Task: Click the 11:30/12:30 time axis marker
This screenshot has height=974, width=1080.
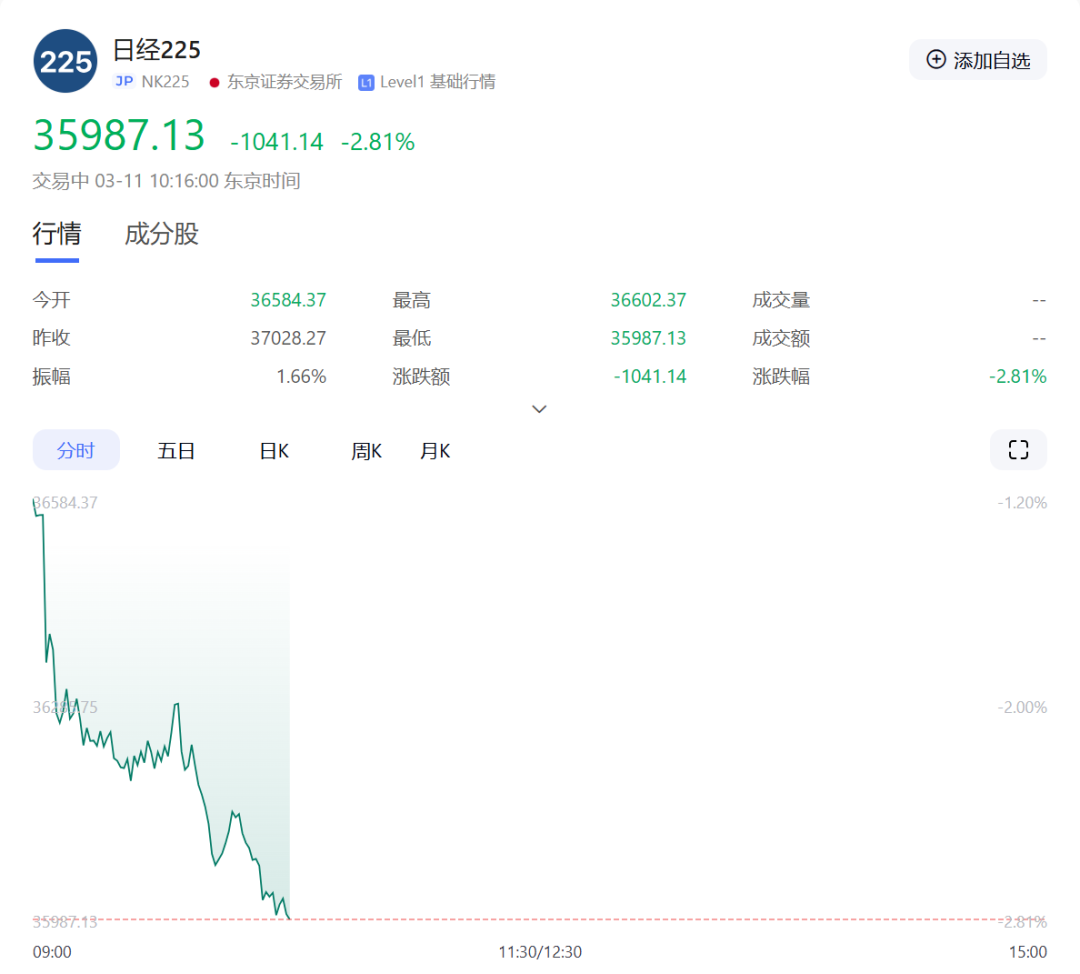Action: click(x=540, y=951)
